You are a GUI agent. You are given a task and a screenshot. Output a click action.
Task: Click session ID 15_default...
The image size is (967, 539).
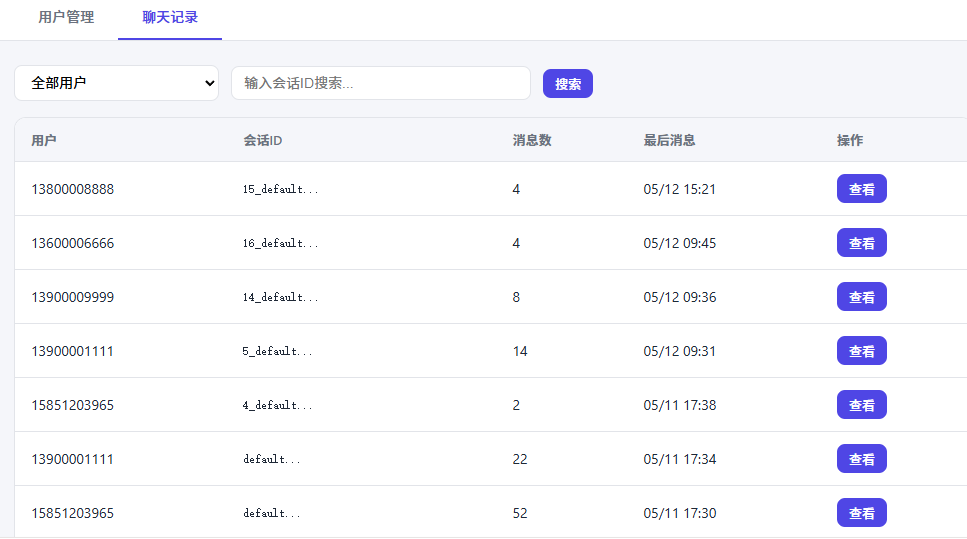pyautogui.click(x=281, y=189)
